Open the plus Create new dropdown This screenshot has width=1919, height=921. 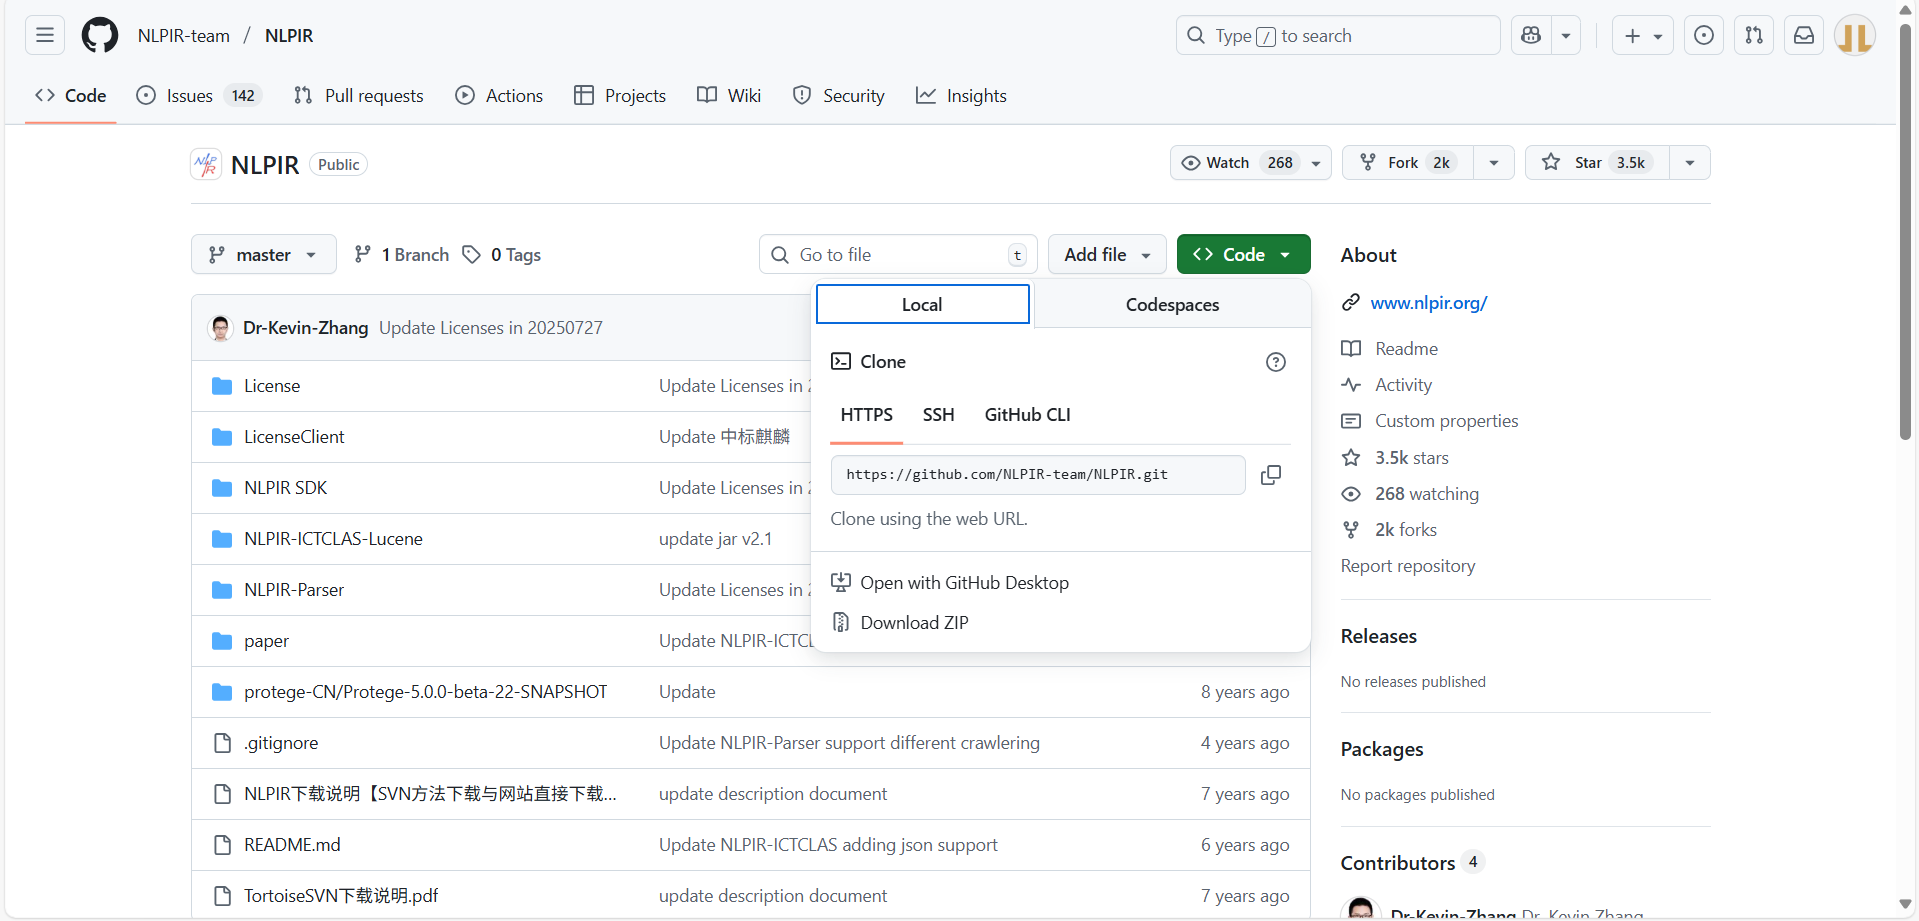1643,35
